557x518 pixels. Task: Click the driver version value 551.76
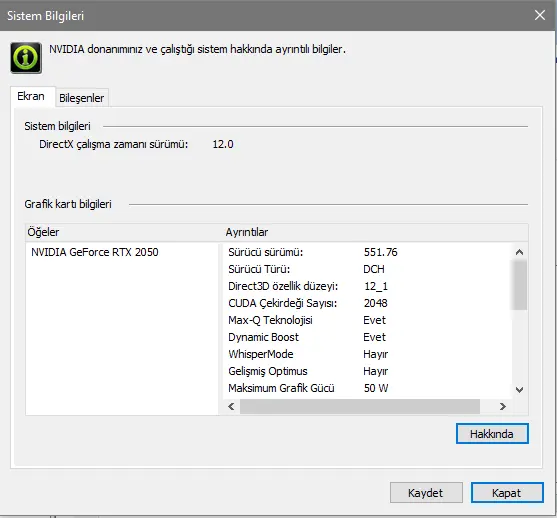point(380,252)
